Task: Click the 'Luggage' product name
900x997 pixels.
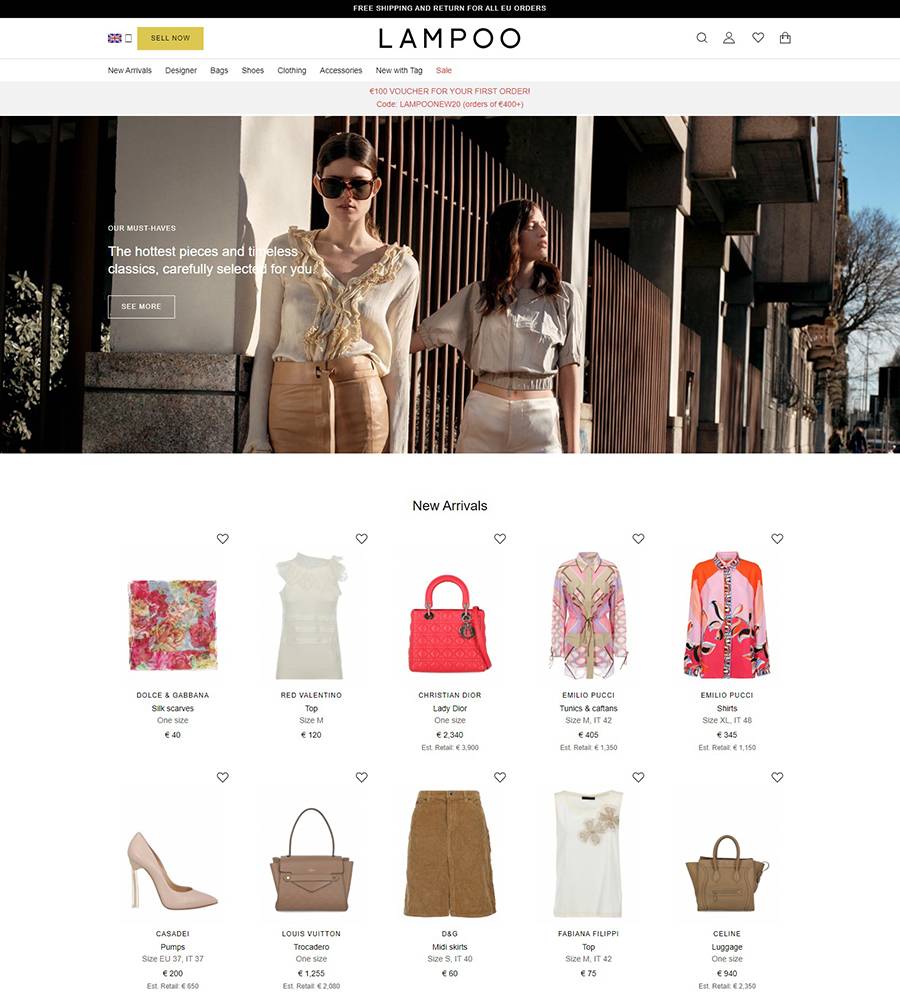Action: [727, 947]
